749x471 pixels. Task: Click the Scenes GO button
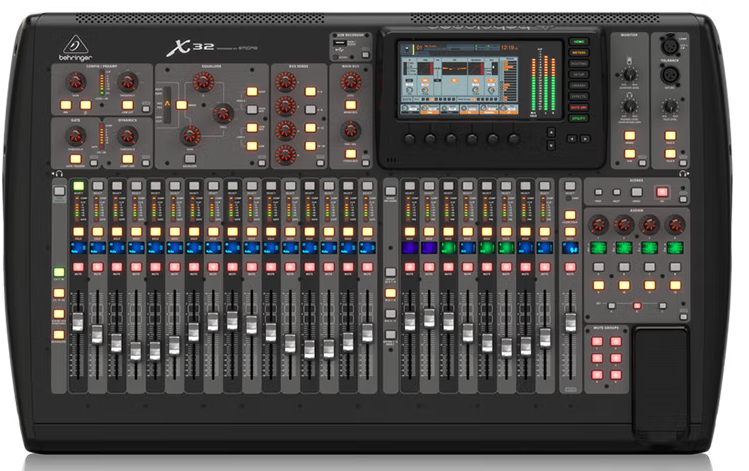(662, 192)
